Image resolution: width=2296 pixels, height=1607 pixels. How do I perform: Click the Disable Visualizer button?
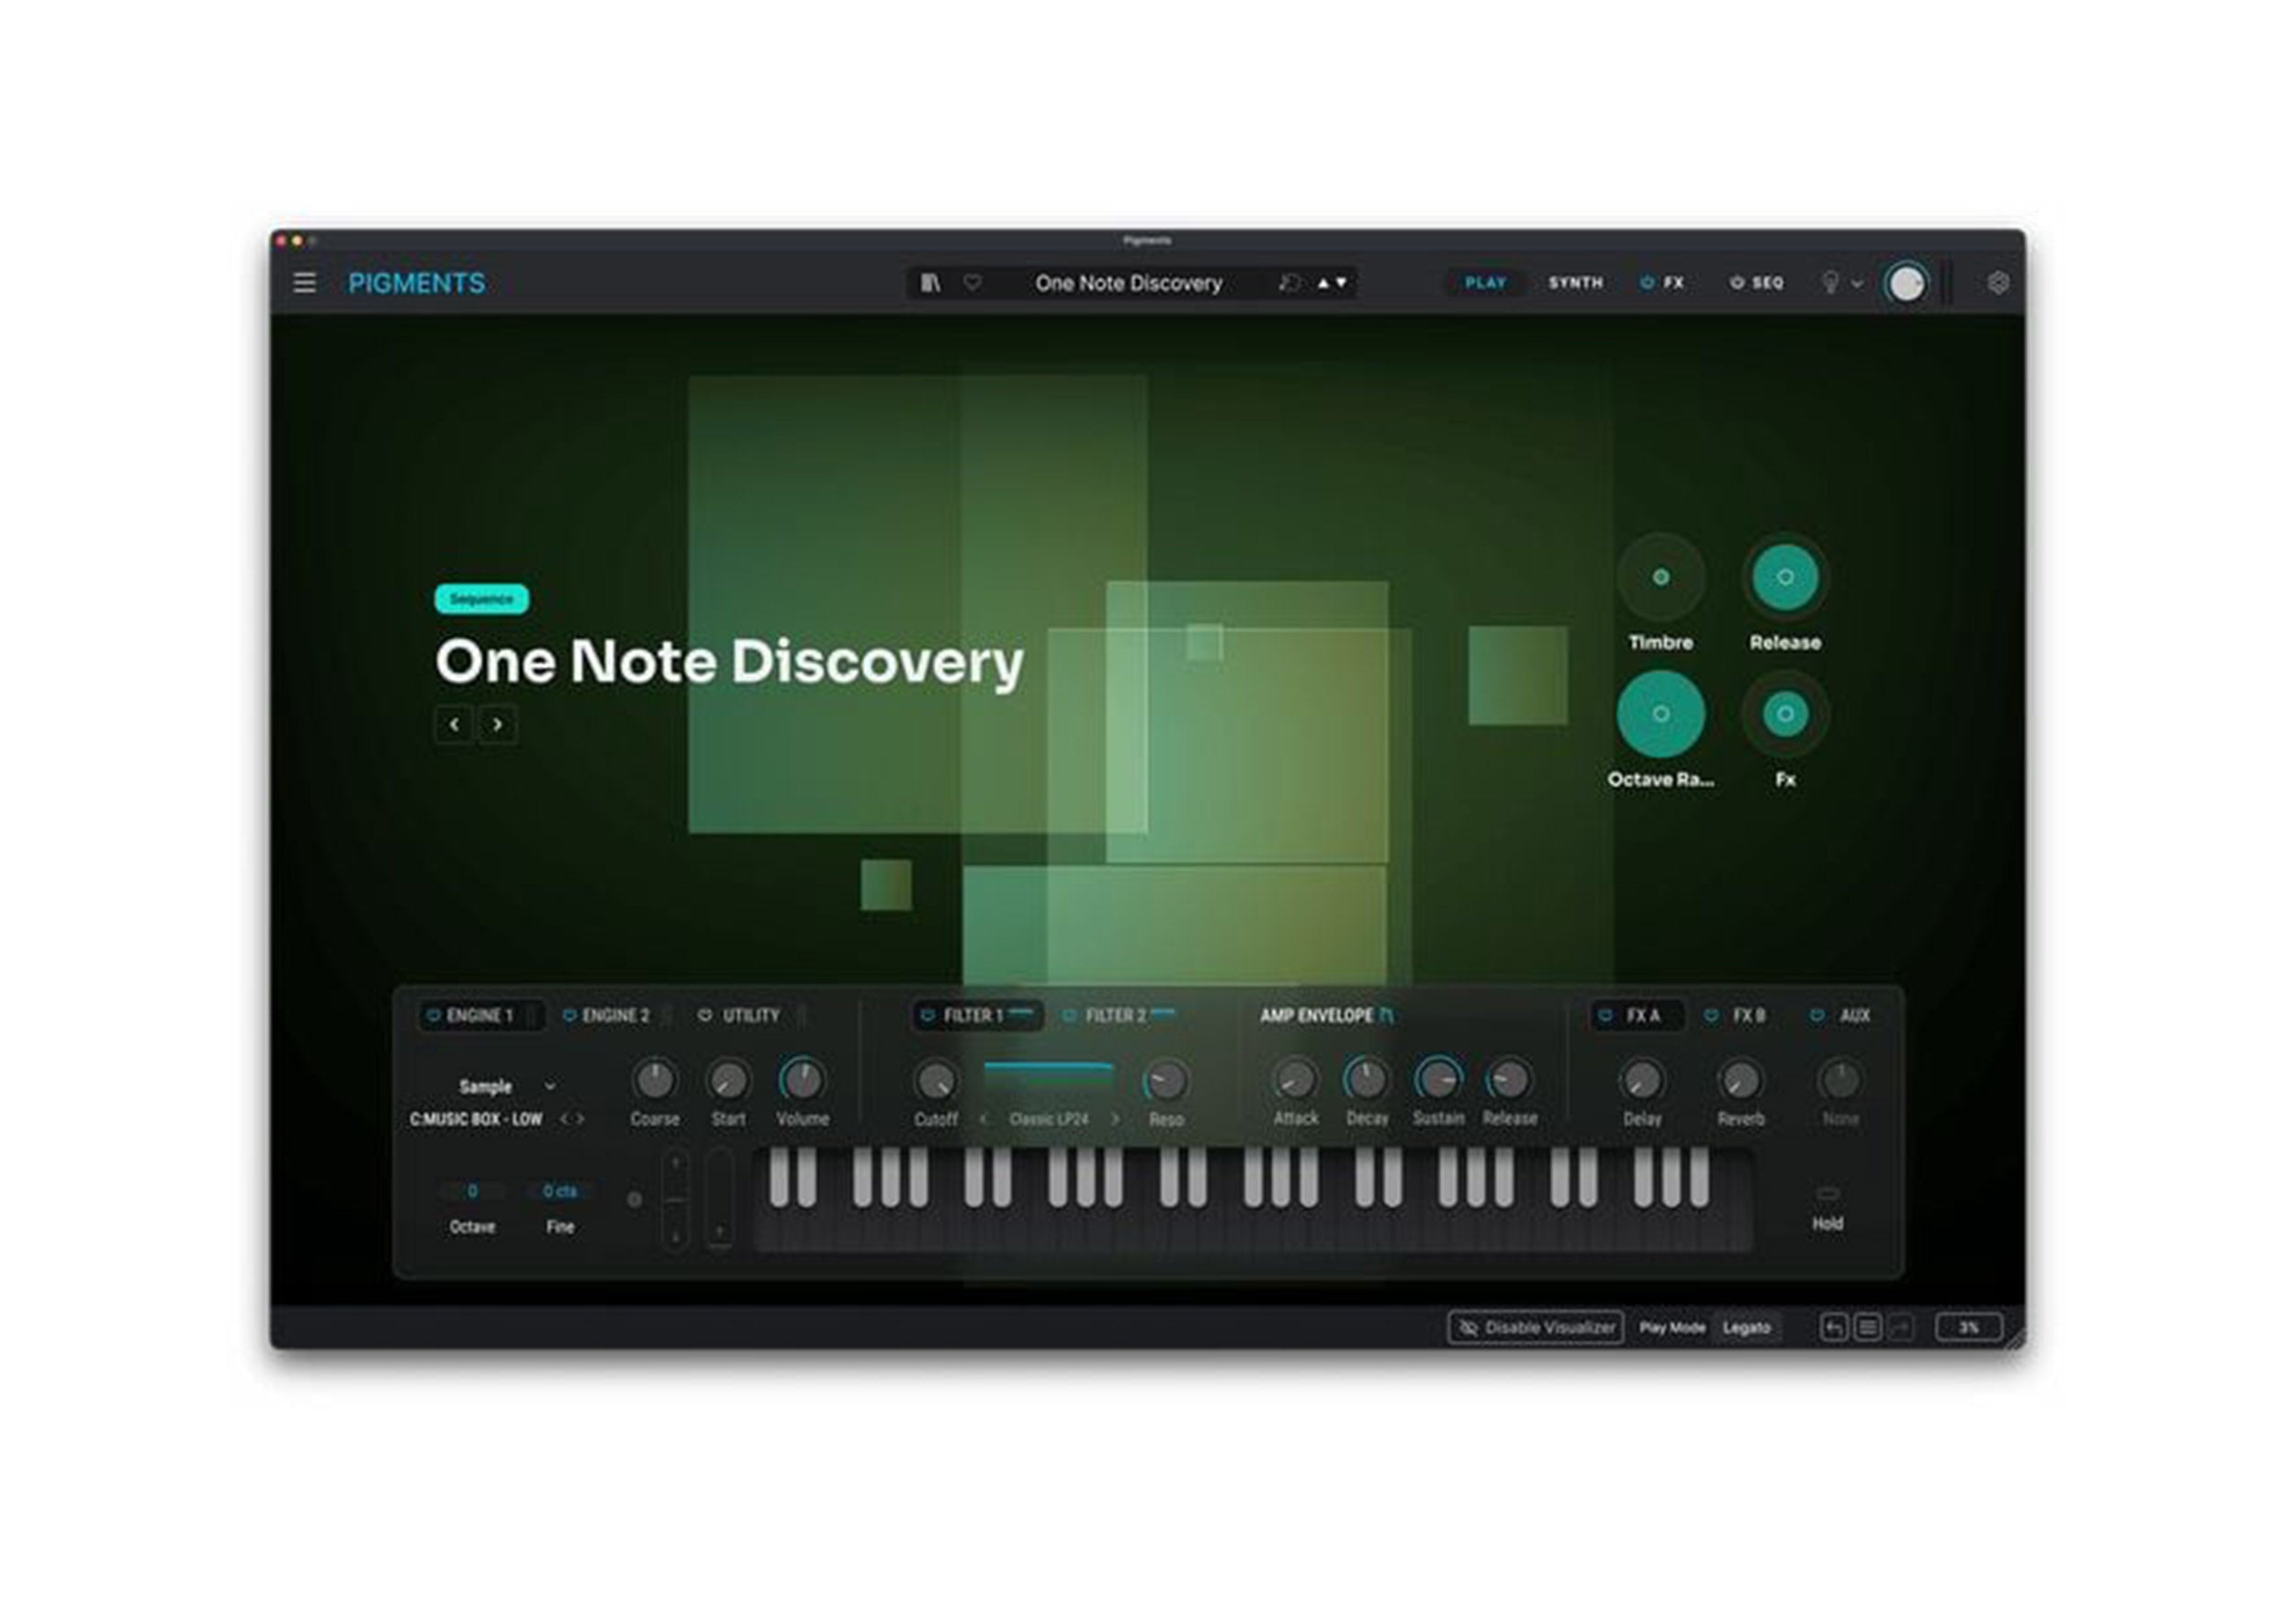point(1535,1328)
